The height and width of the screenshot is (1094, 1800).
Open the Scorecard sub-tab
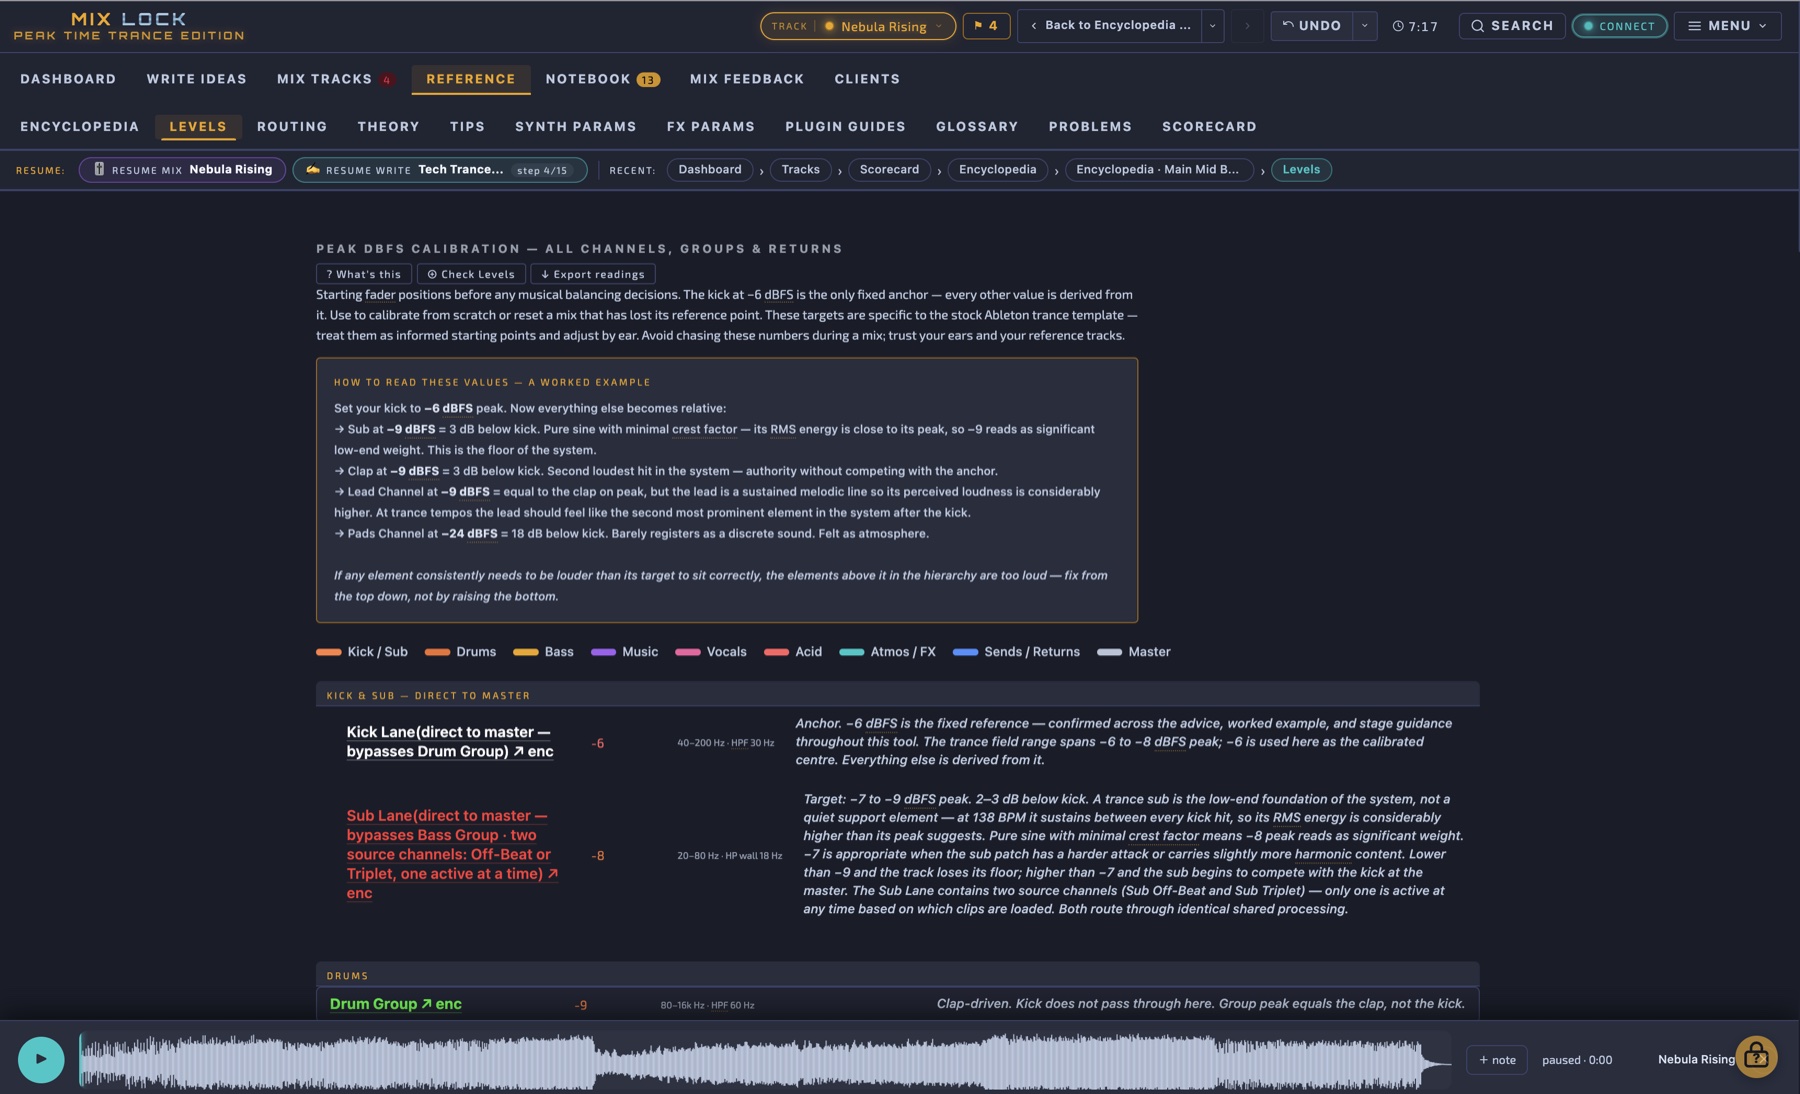point(1209,127)
